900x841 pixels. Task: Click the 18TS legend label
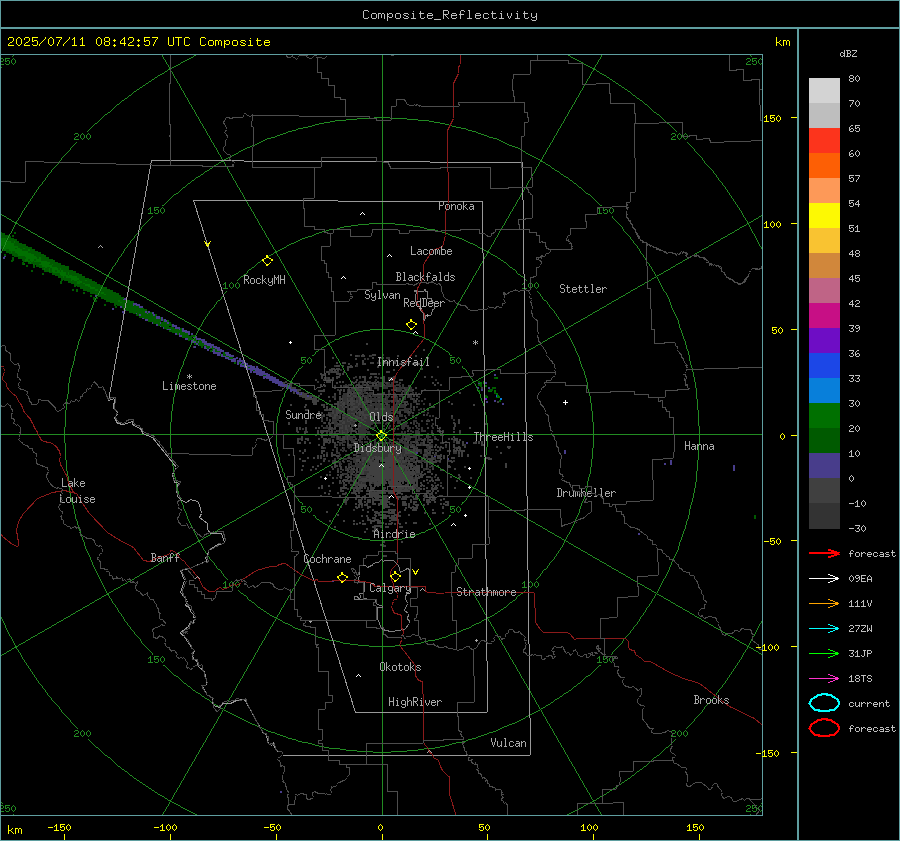click(860, 679)
